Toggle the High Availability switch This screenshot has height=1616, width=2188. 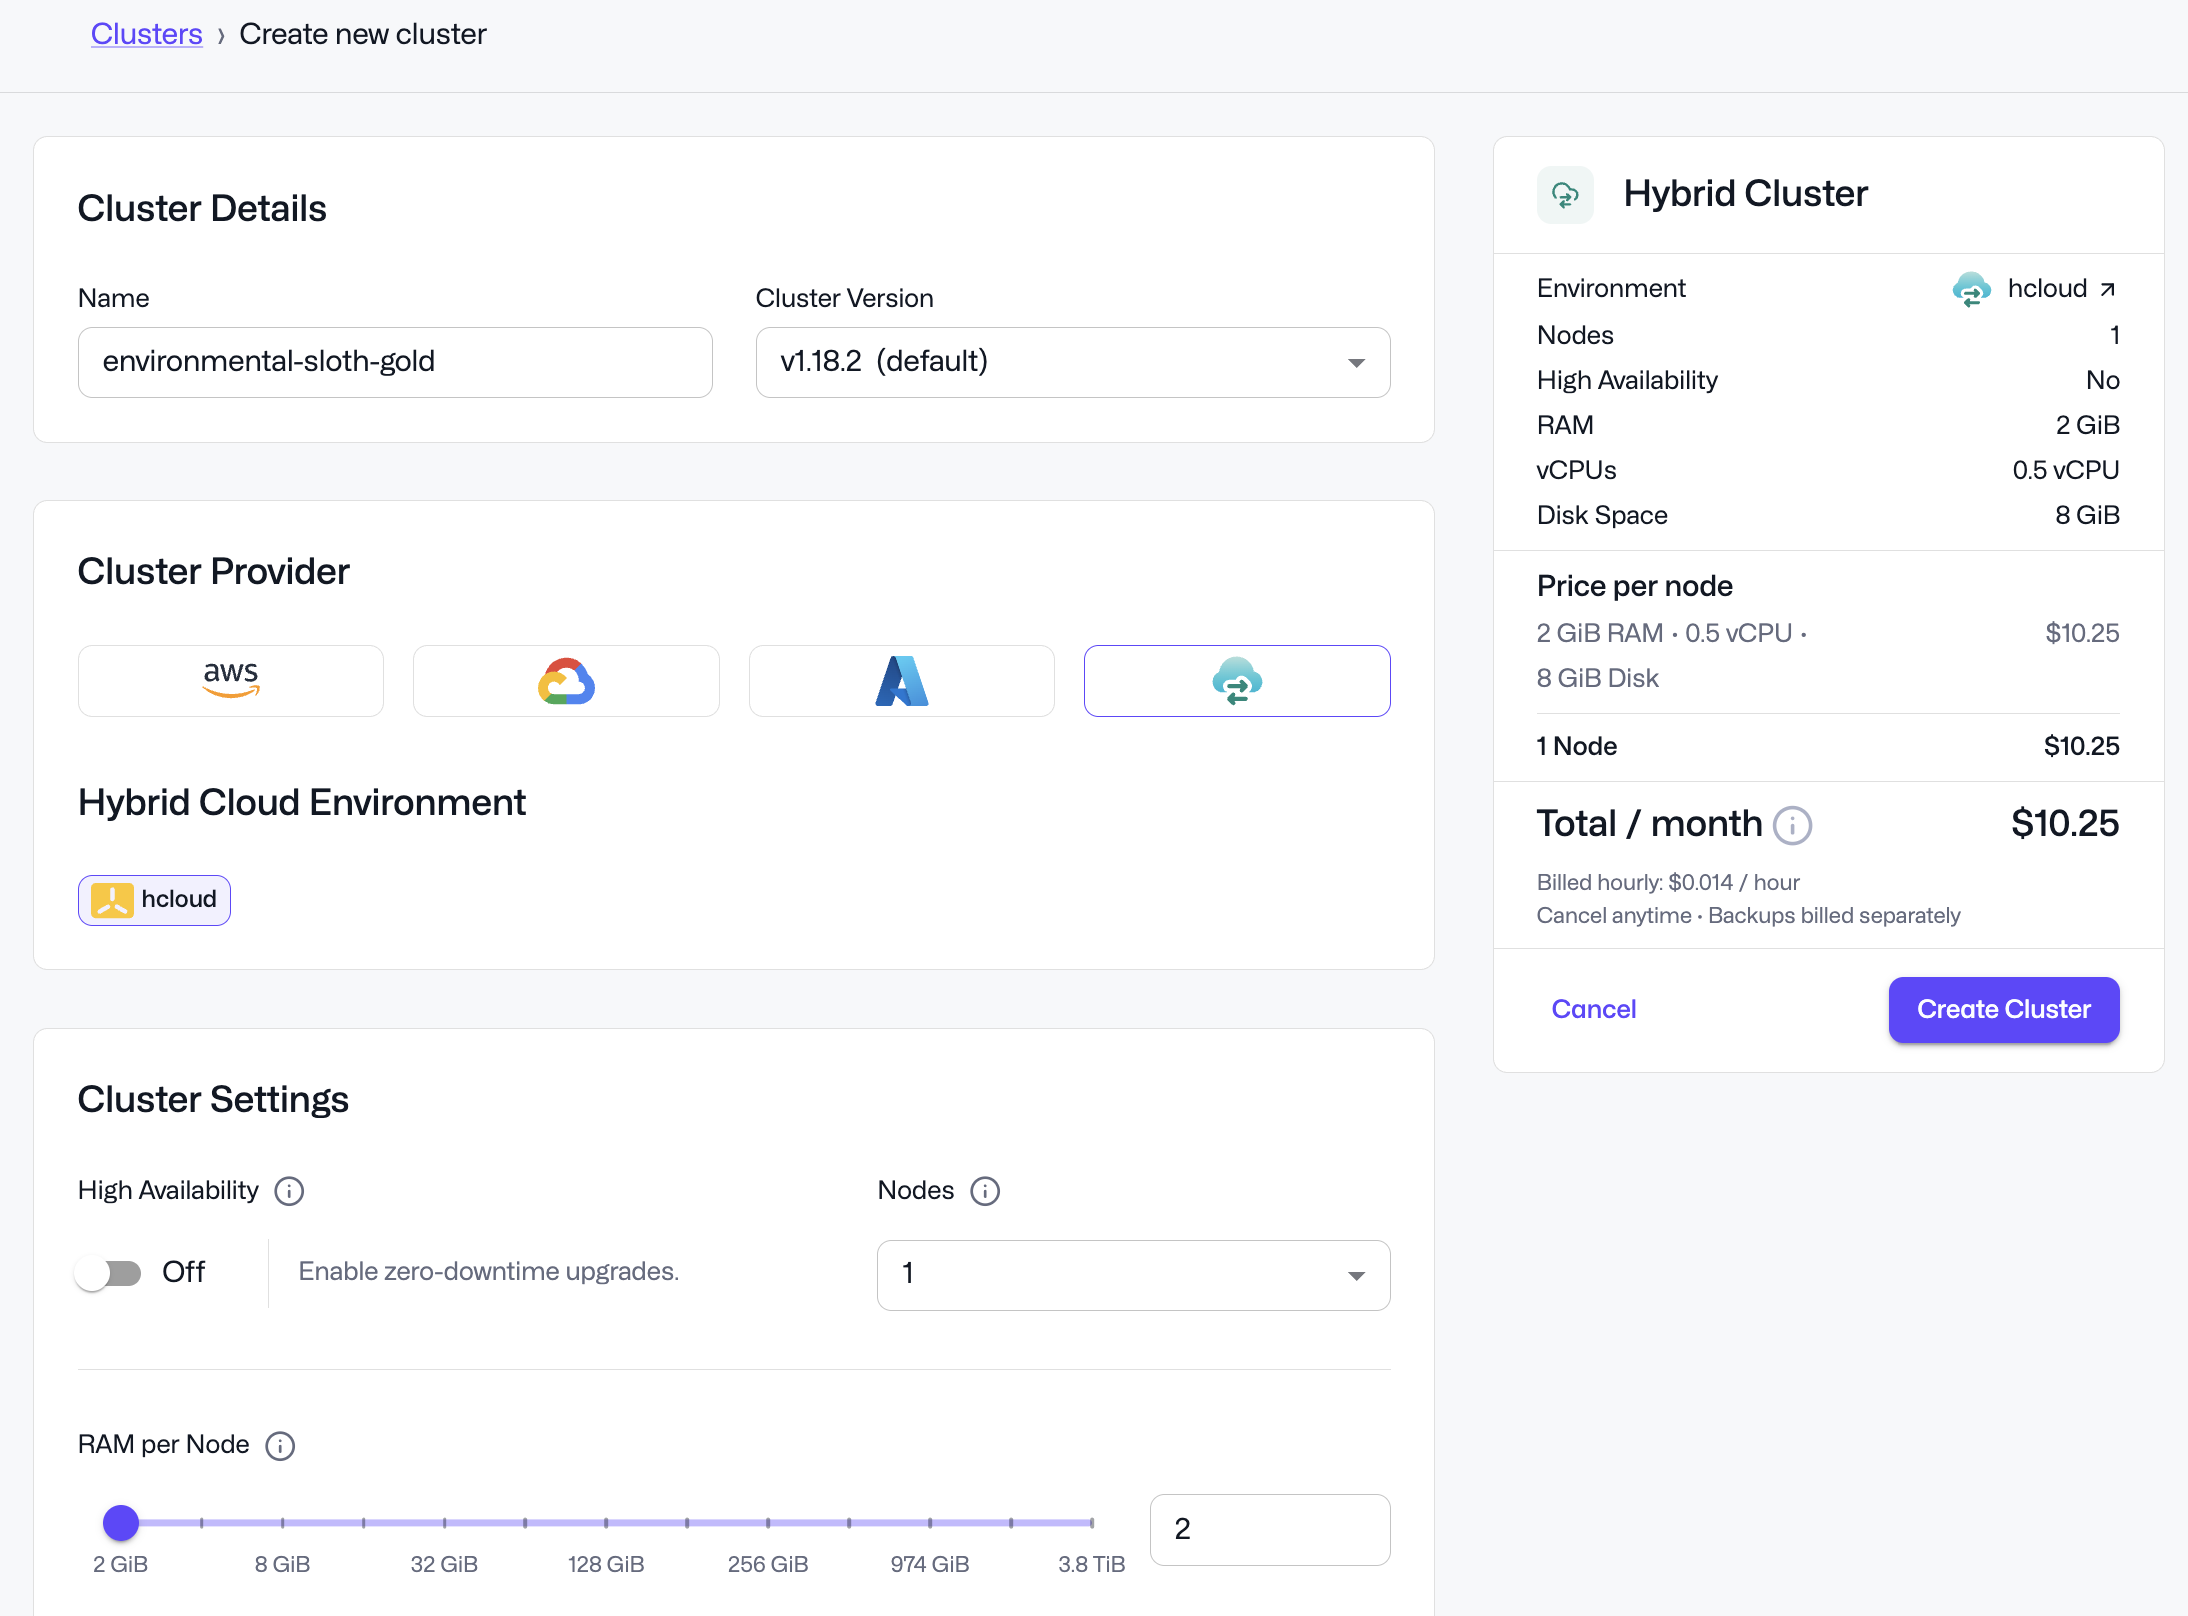click(109, 1273)
